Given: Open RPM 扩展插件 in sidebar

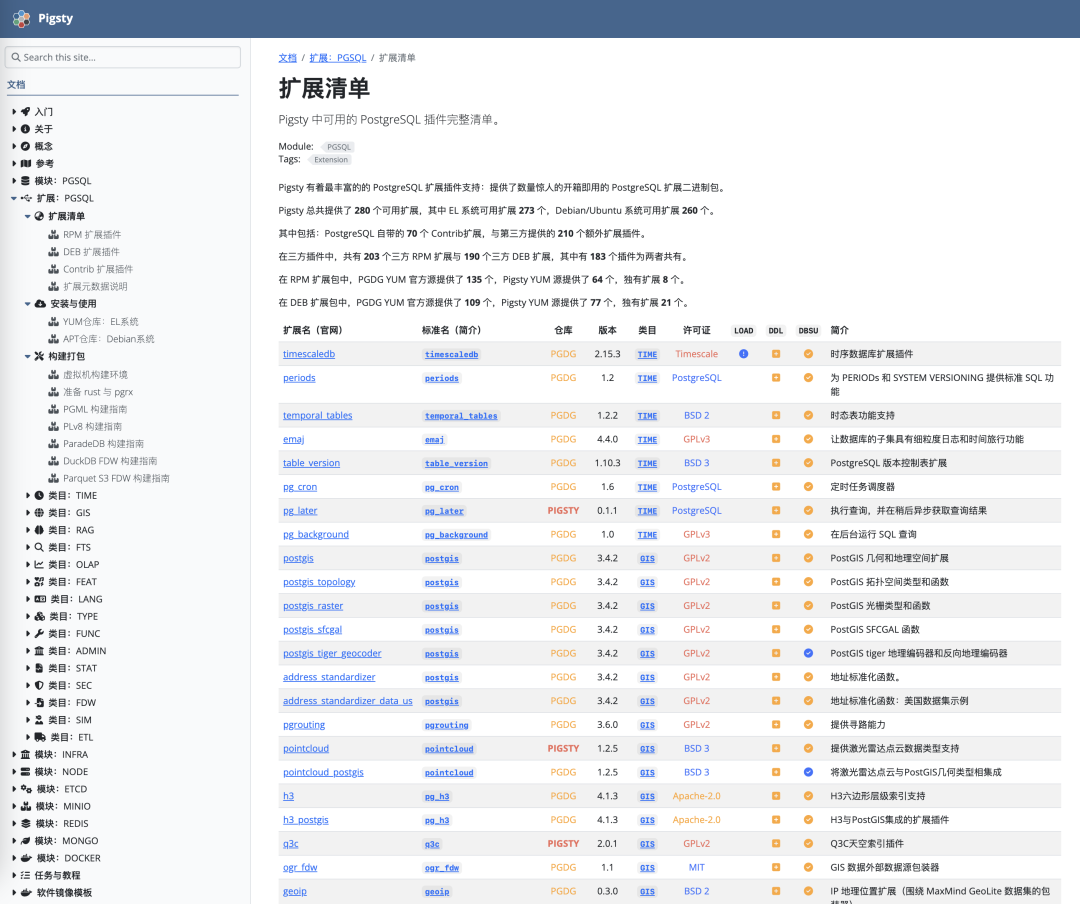Looking at the screenshot, I should [92, 234].
